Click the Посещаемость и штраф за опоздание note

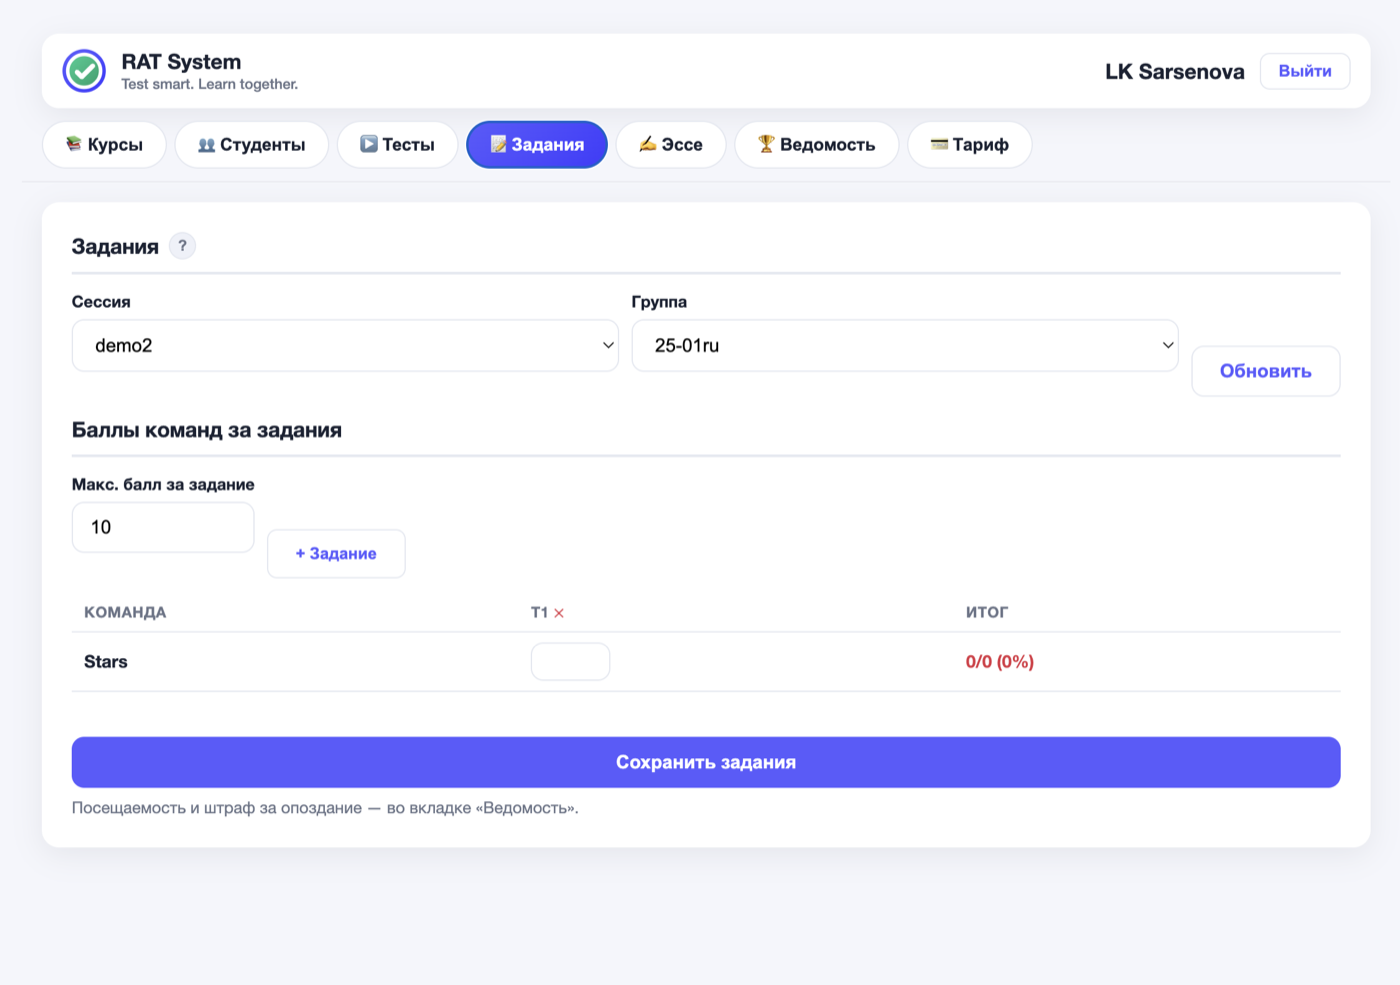pyautogui.click(x=325, y=808)
